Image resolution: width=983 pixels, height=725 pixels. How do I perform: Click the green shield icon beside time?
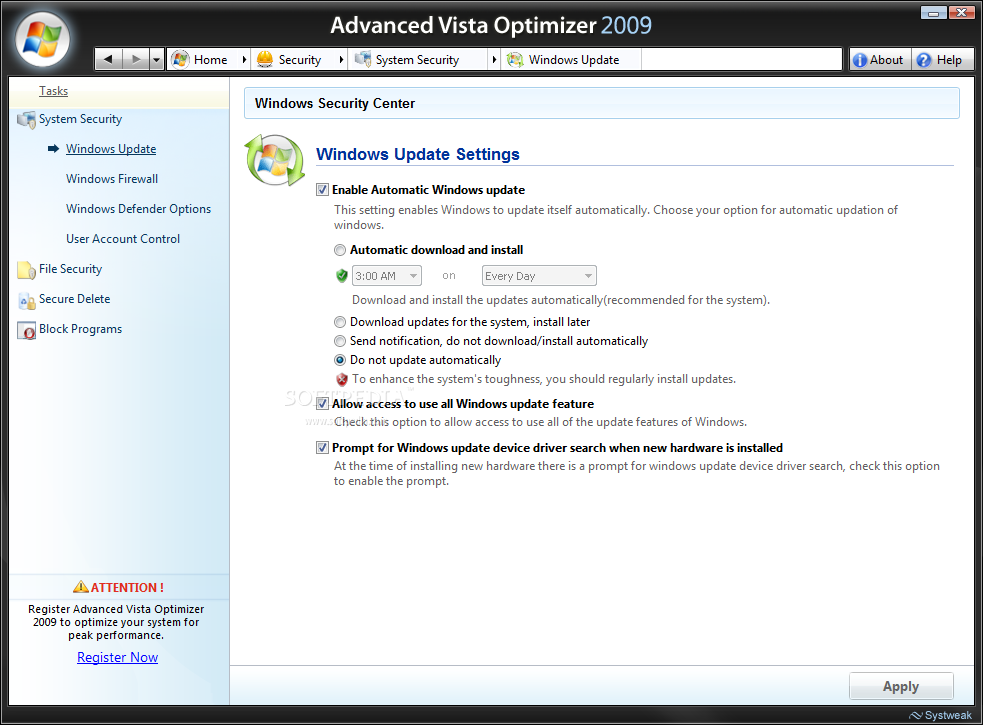[342, 275]
